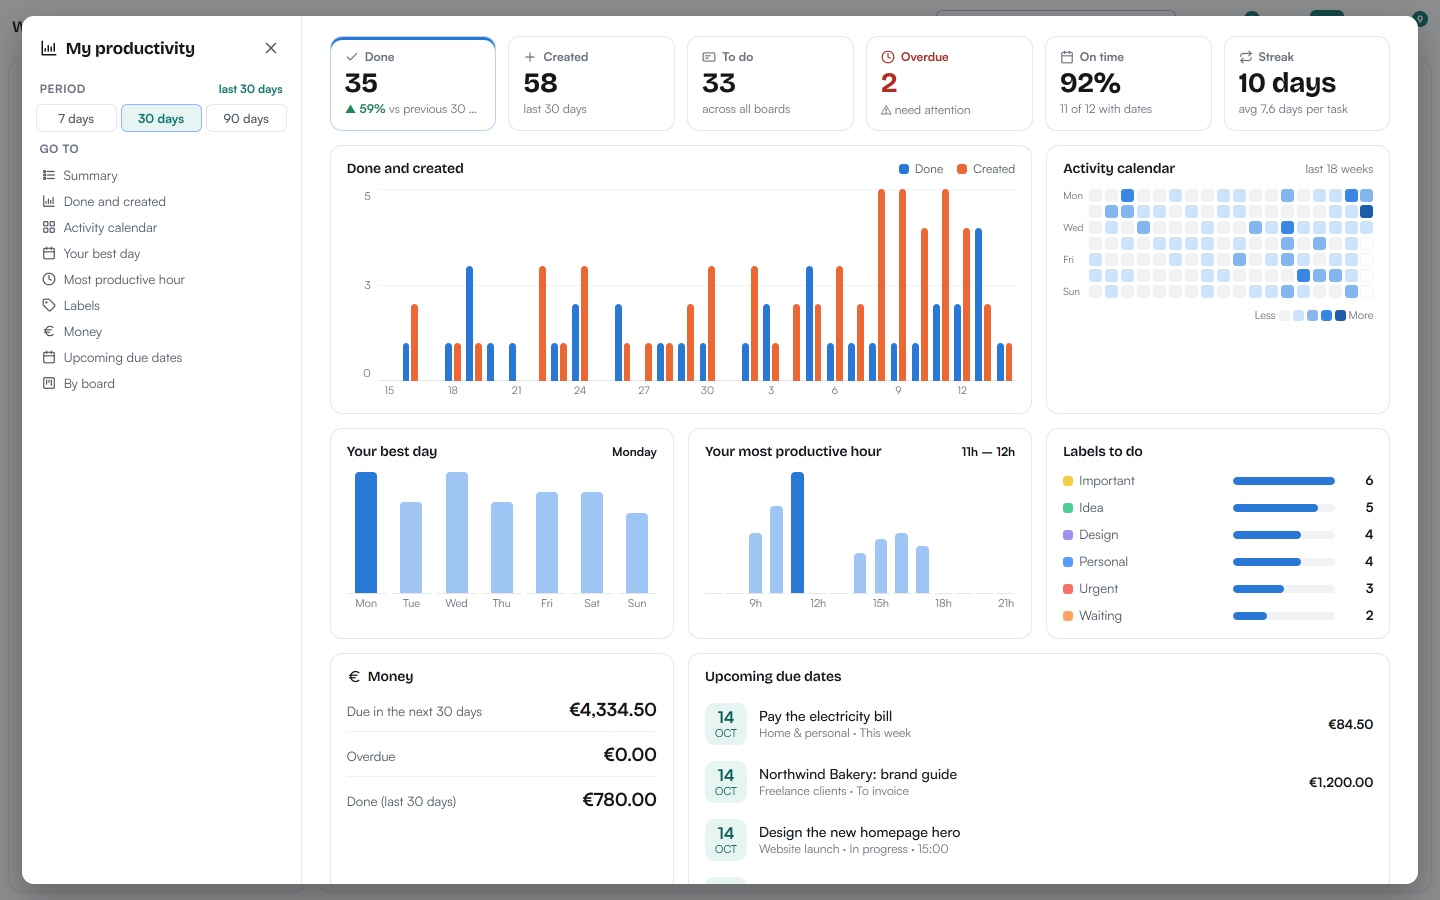Viewport: 1440px width, 900px height.
Task: Select the Personal label row
Action: point(1218,562)
